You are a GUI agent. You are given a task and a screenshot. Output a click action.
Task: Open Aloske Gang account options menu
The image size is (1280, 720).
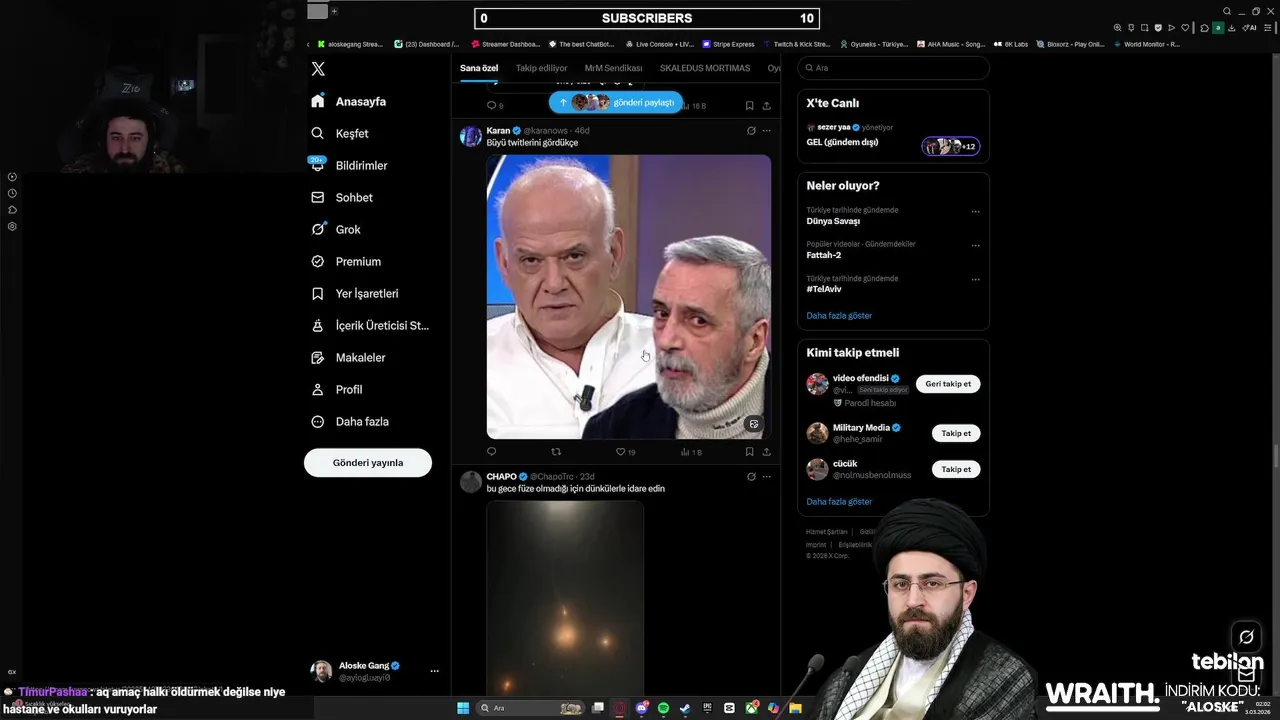(x=434, y=671)
